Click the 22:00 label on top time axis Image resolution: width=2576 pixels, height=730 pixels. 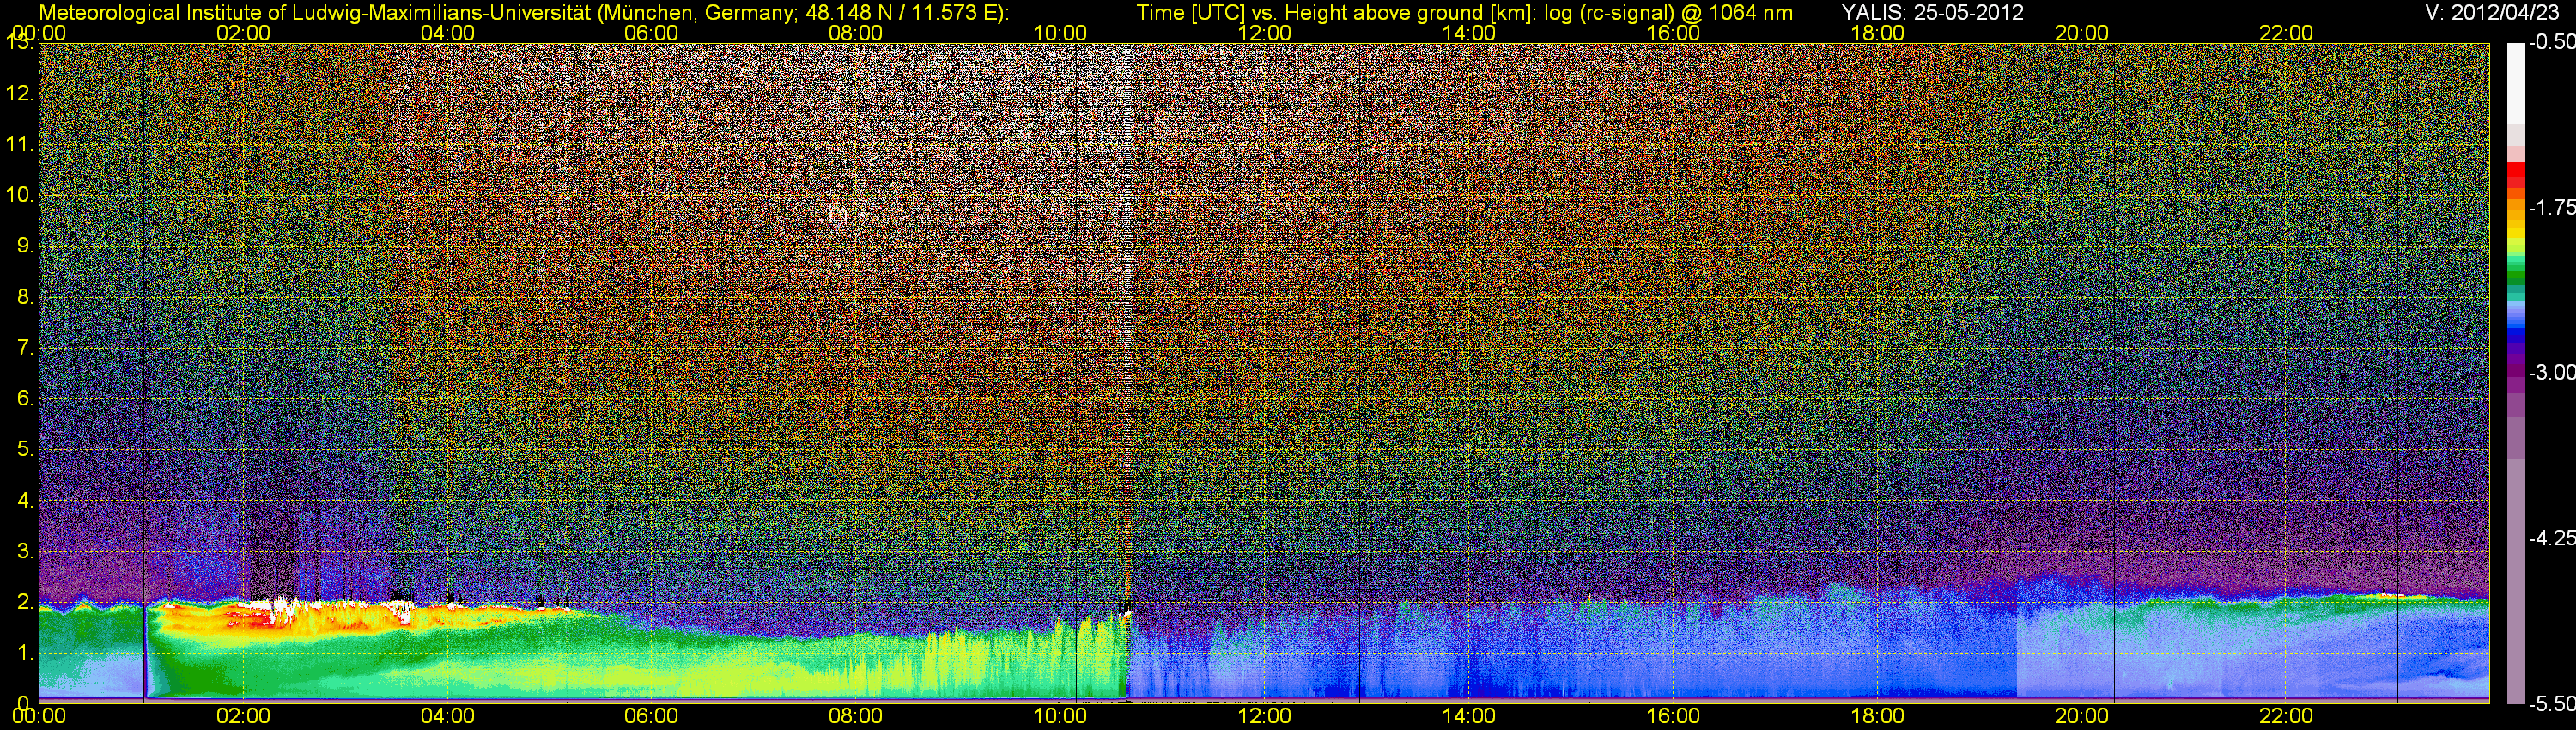2286,33
